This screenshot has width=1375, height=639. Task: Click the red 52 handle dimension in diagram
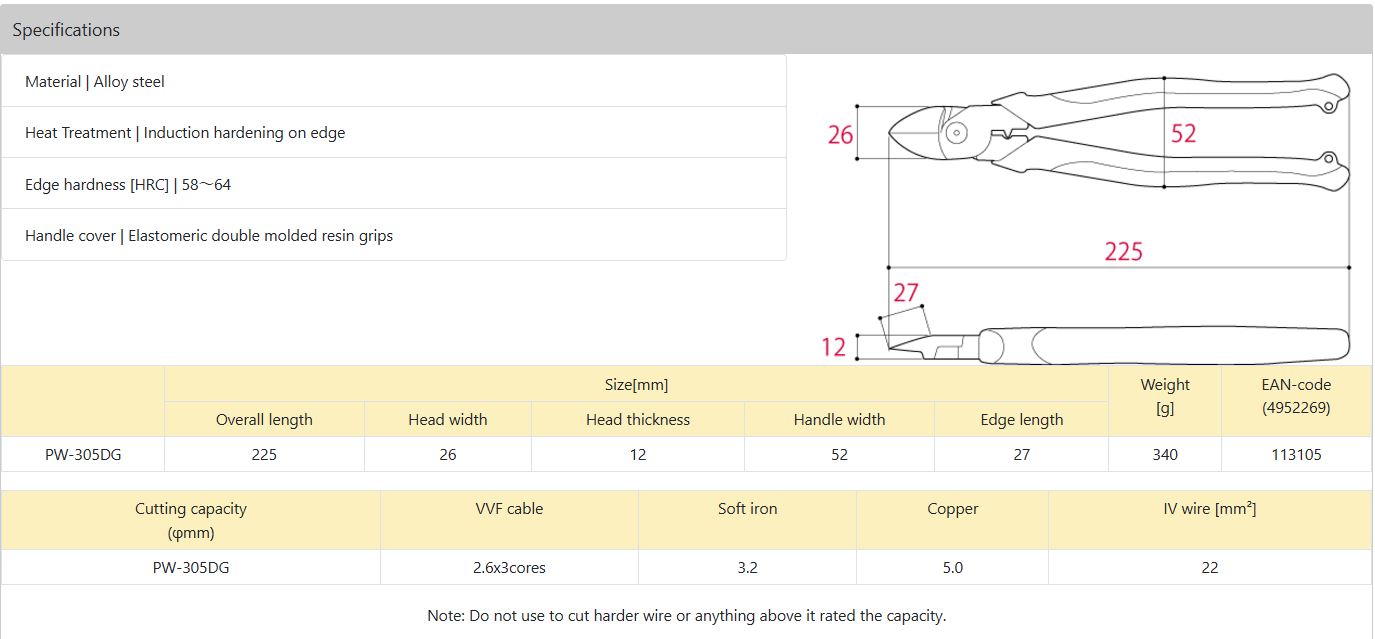coord(1183,134)
